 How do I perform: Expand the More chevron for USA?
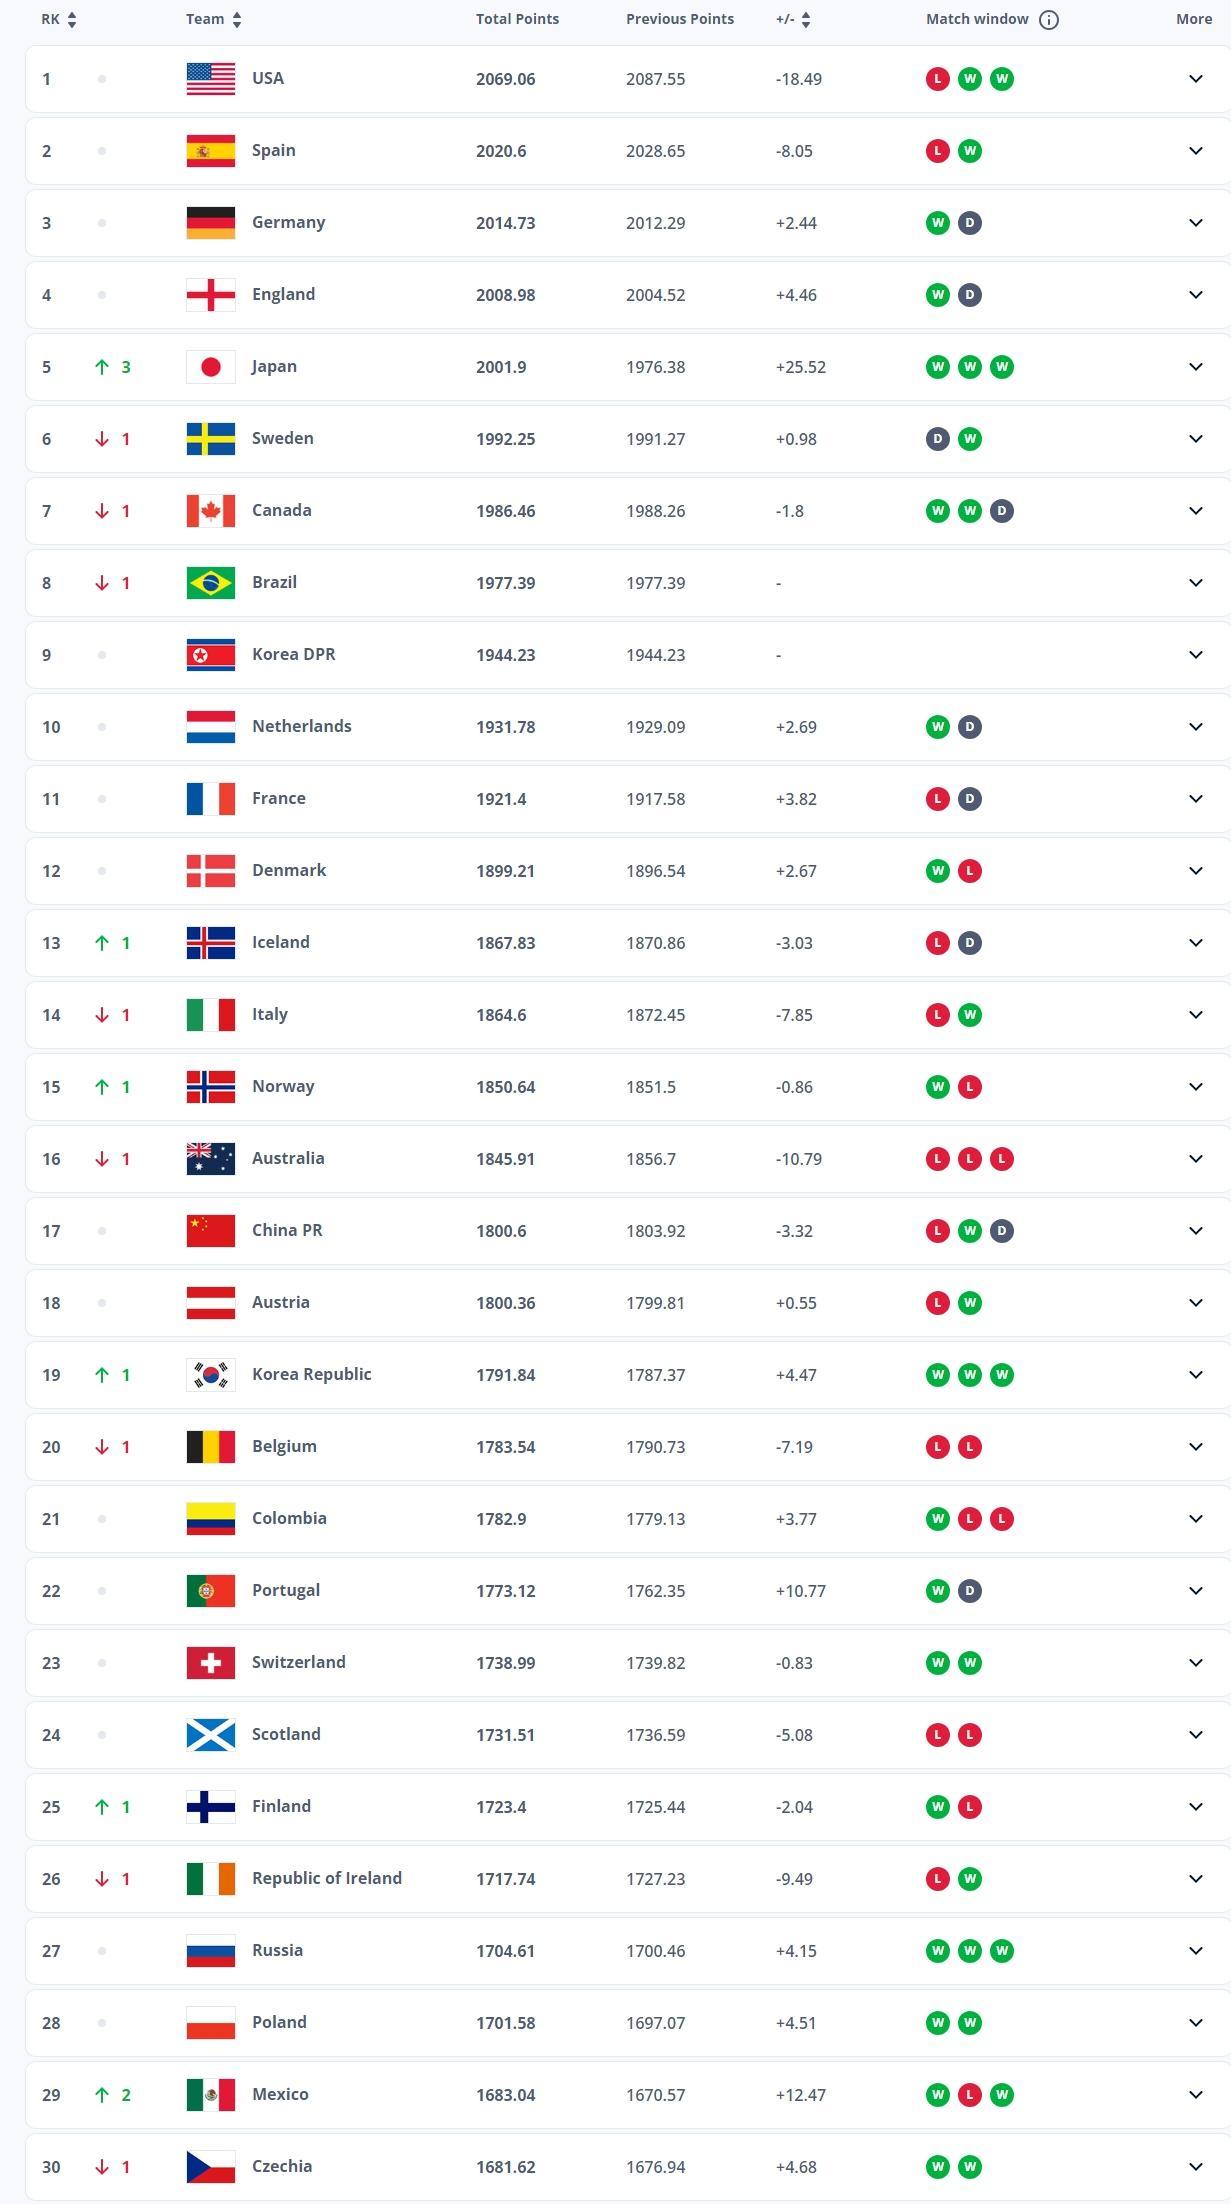(1194, 78)
